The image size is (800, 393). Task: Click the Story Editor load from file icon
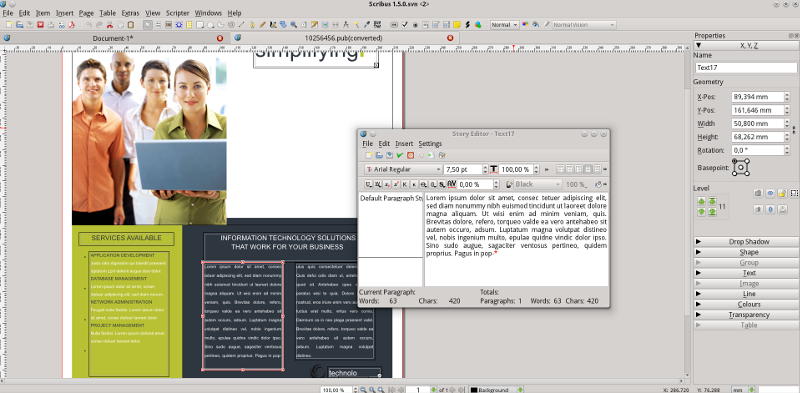(x=379, y=155)
